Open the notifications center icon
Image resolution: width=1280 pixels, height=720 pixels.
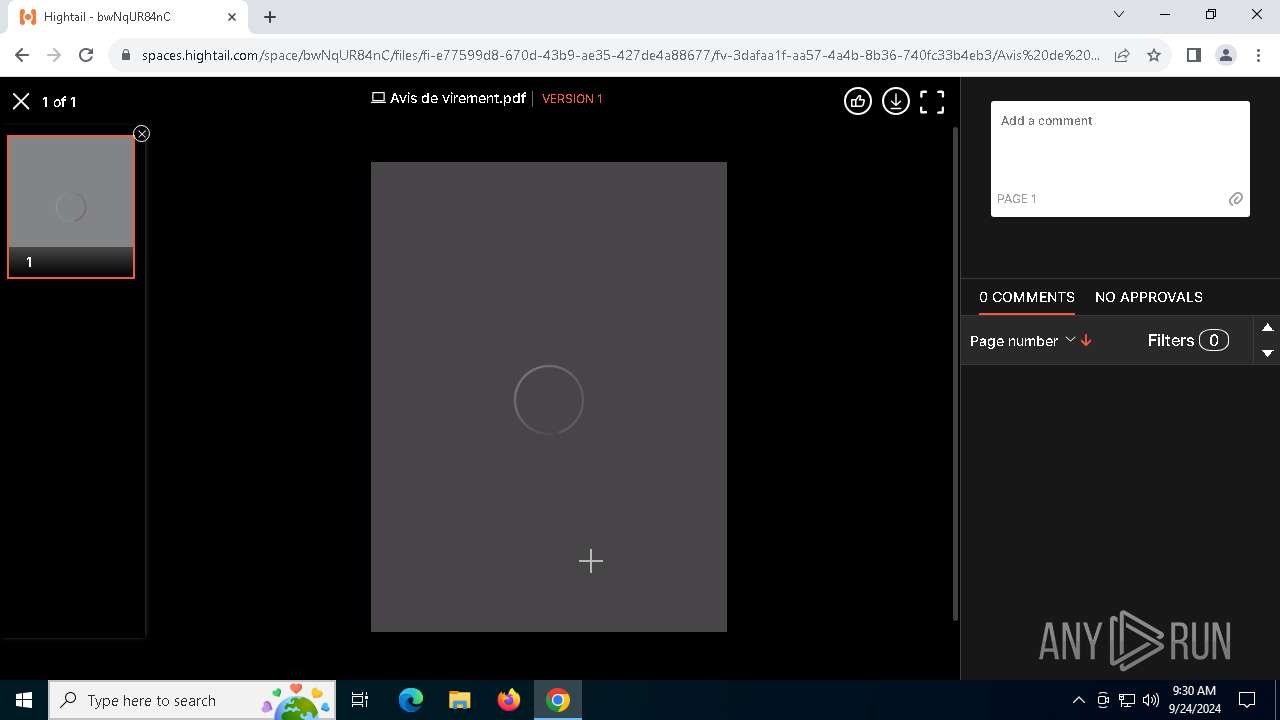click(x=1247, y=700)
